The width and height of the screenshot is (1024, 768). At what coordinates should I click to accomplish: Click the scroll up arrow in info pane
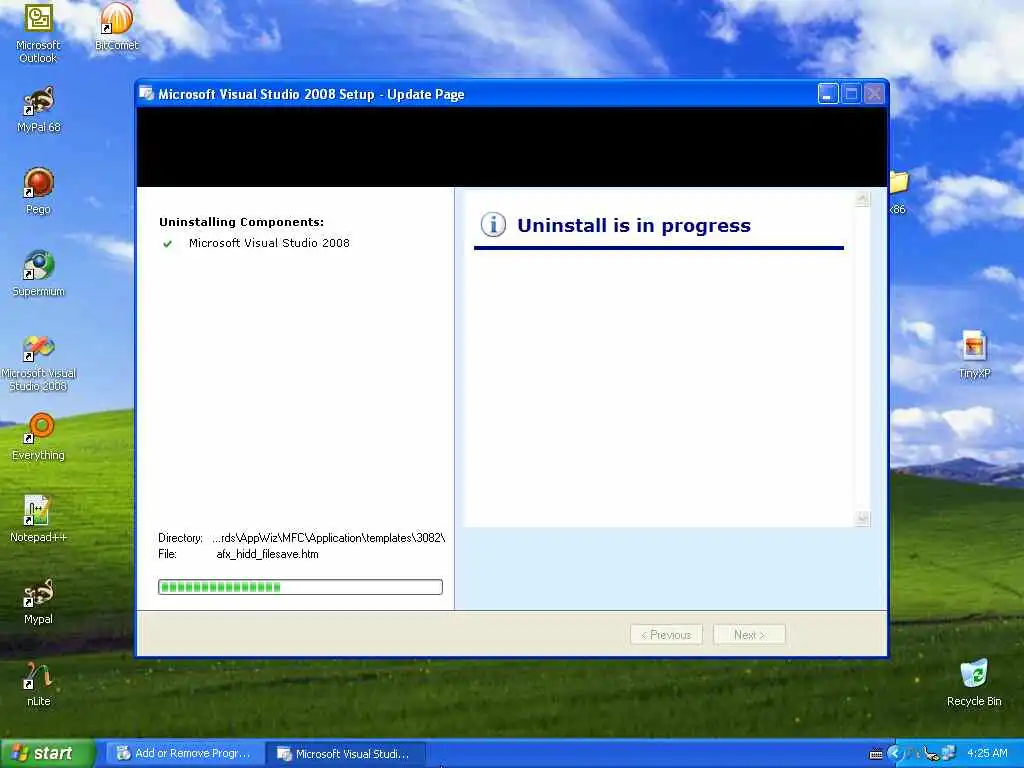(862, 199)
